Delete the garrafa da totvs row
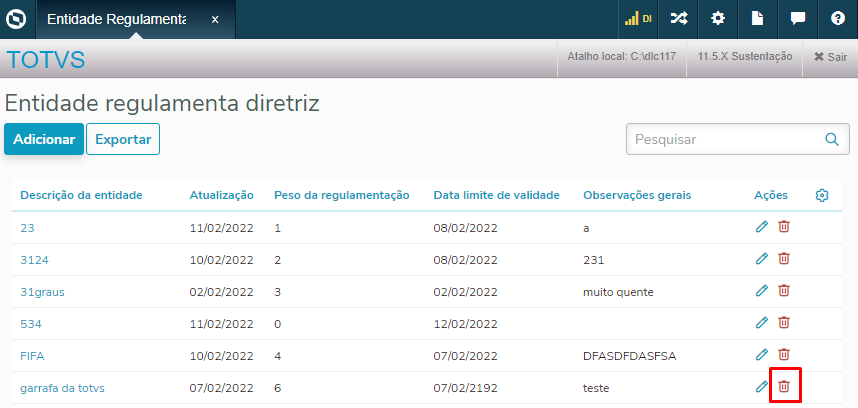The image size is (858, 408). tap(784, 387)
